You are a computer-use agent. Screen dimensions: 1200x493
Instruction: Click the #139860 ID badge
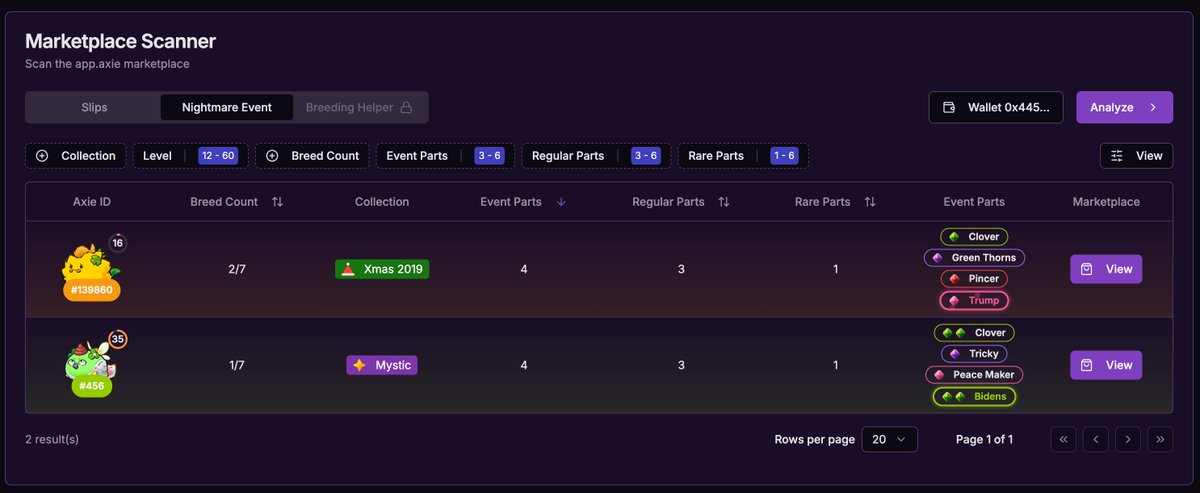(92, 290)
